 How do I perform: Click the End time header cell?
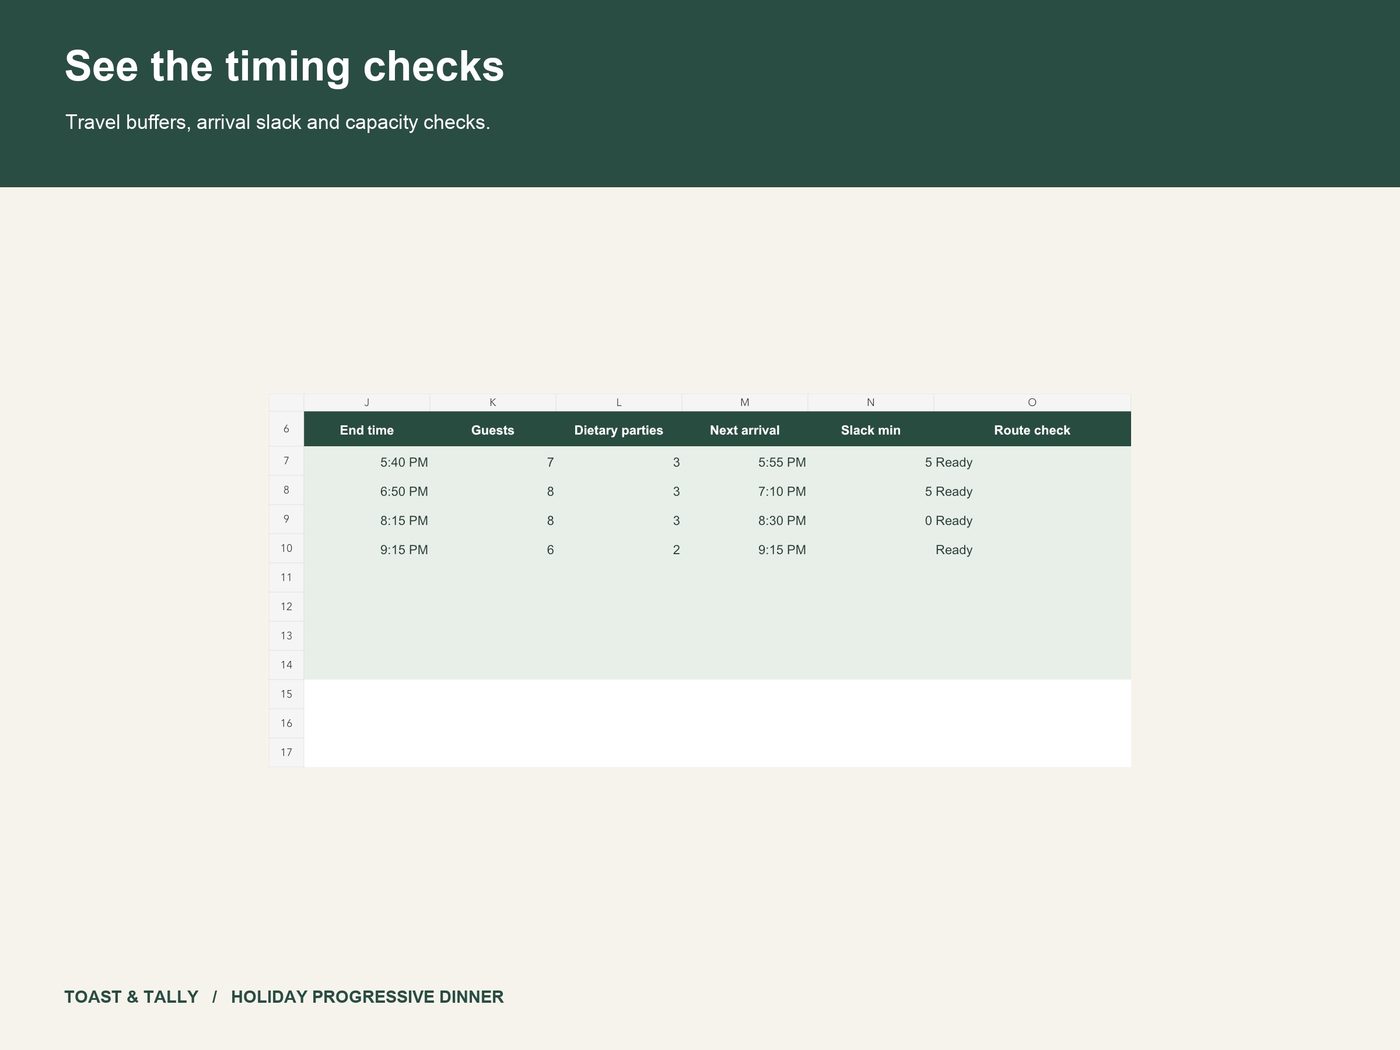pos(367,430)
